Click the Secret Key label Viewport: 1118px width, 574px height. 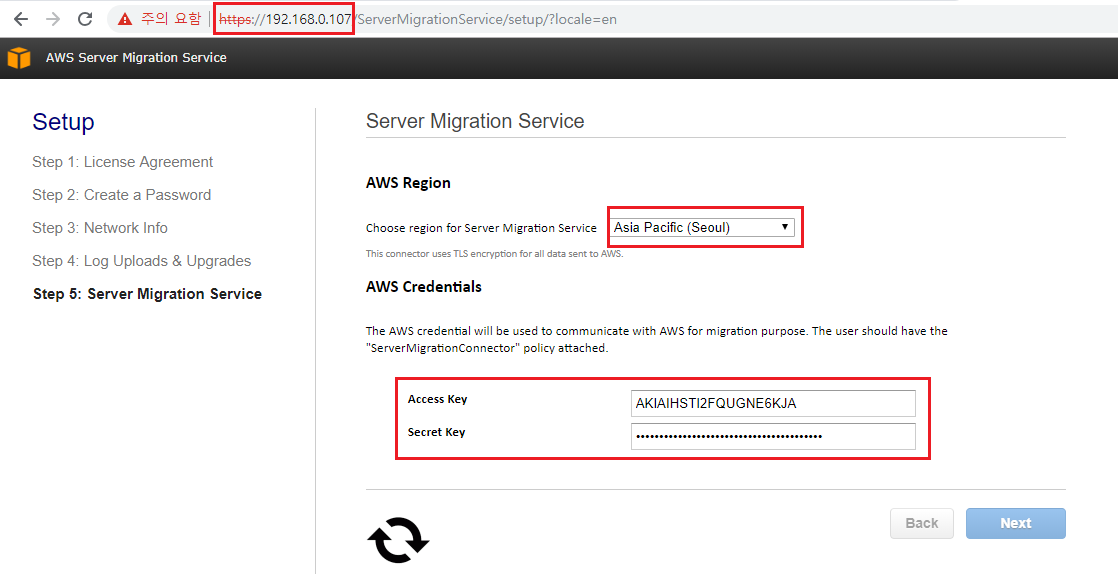[x=436, y=432]
